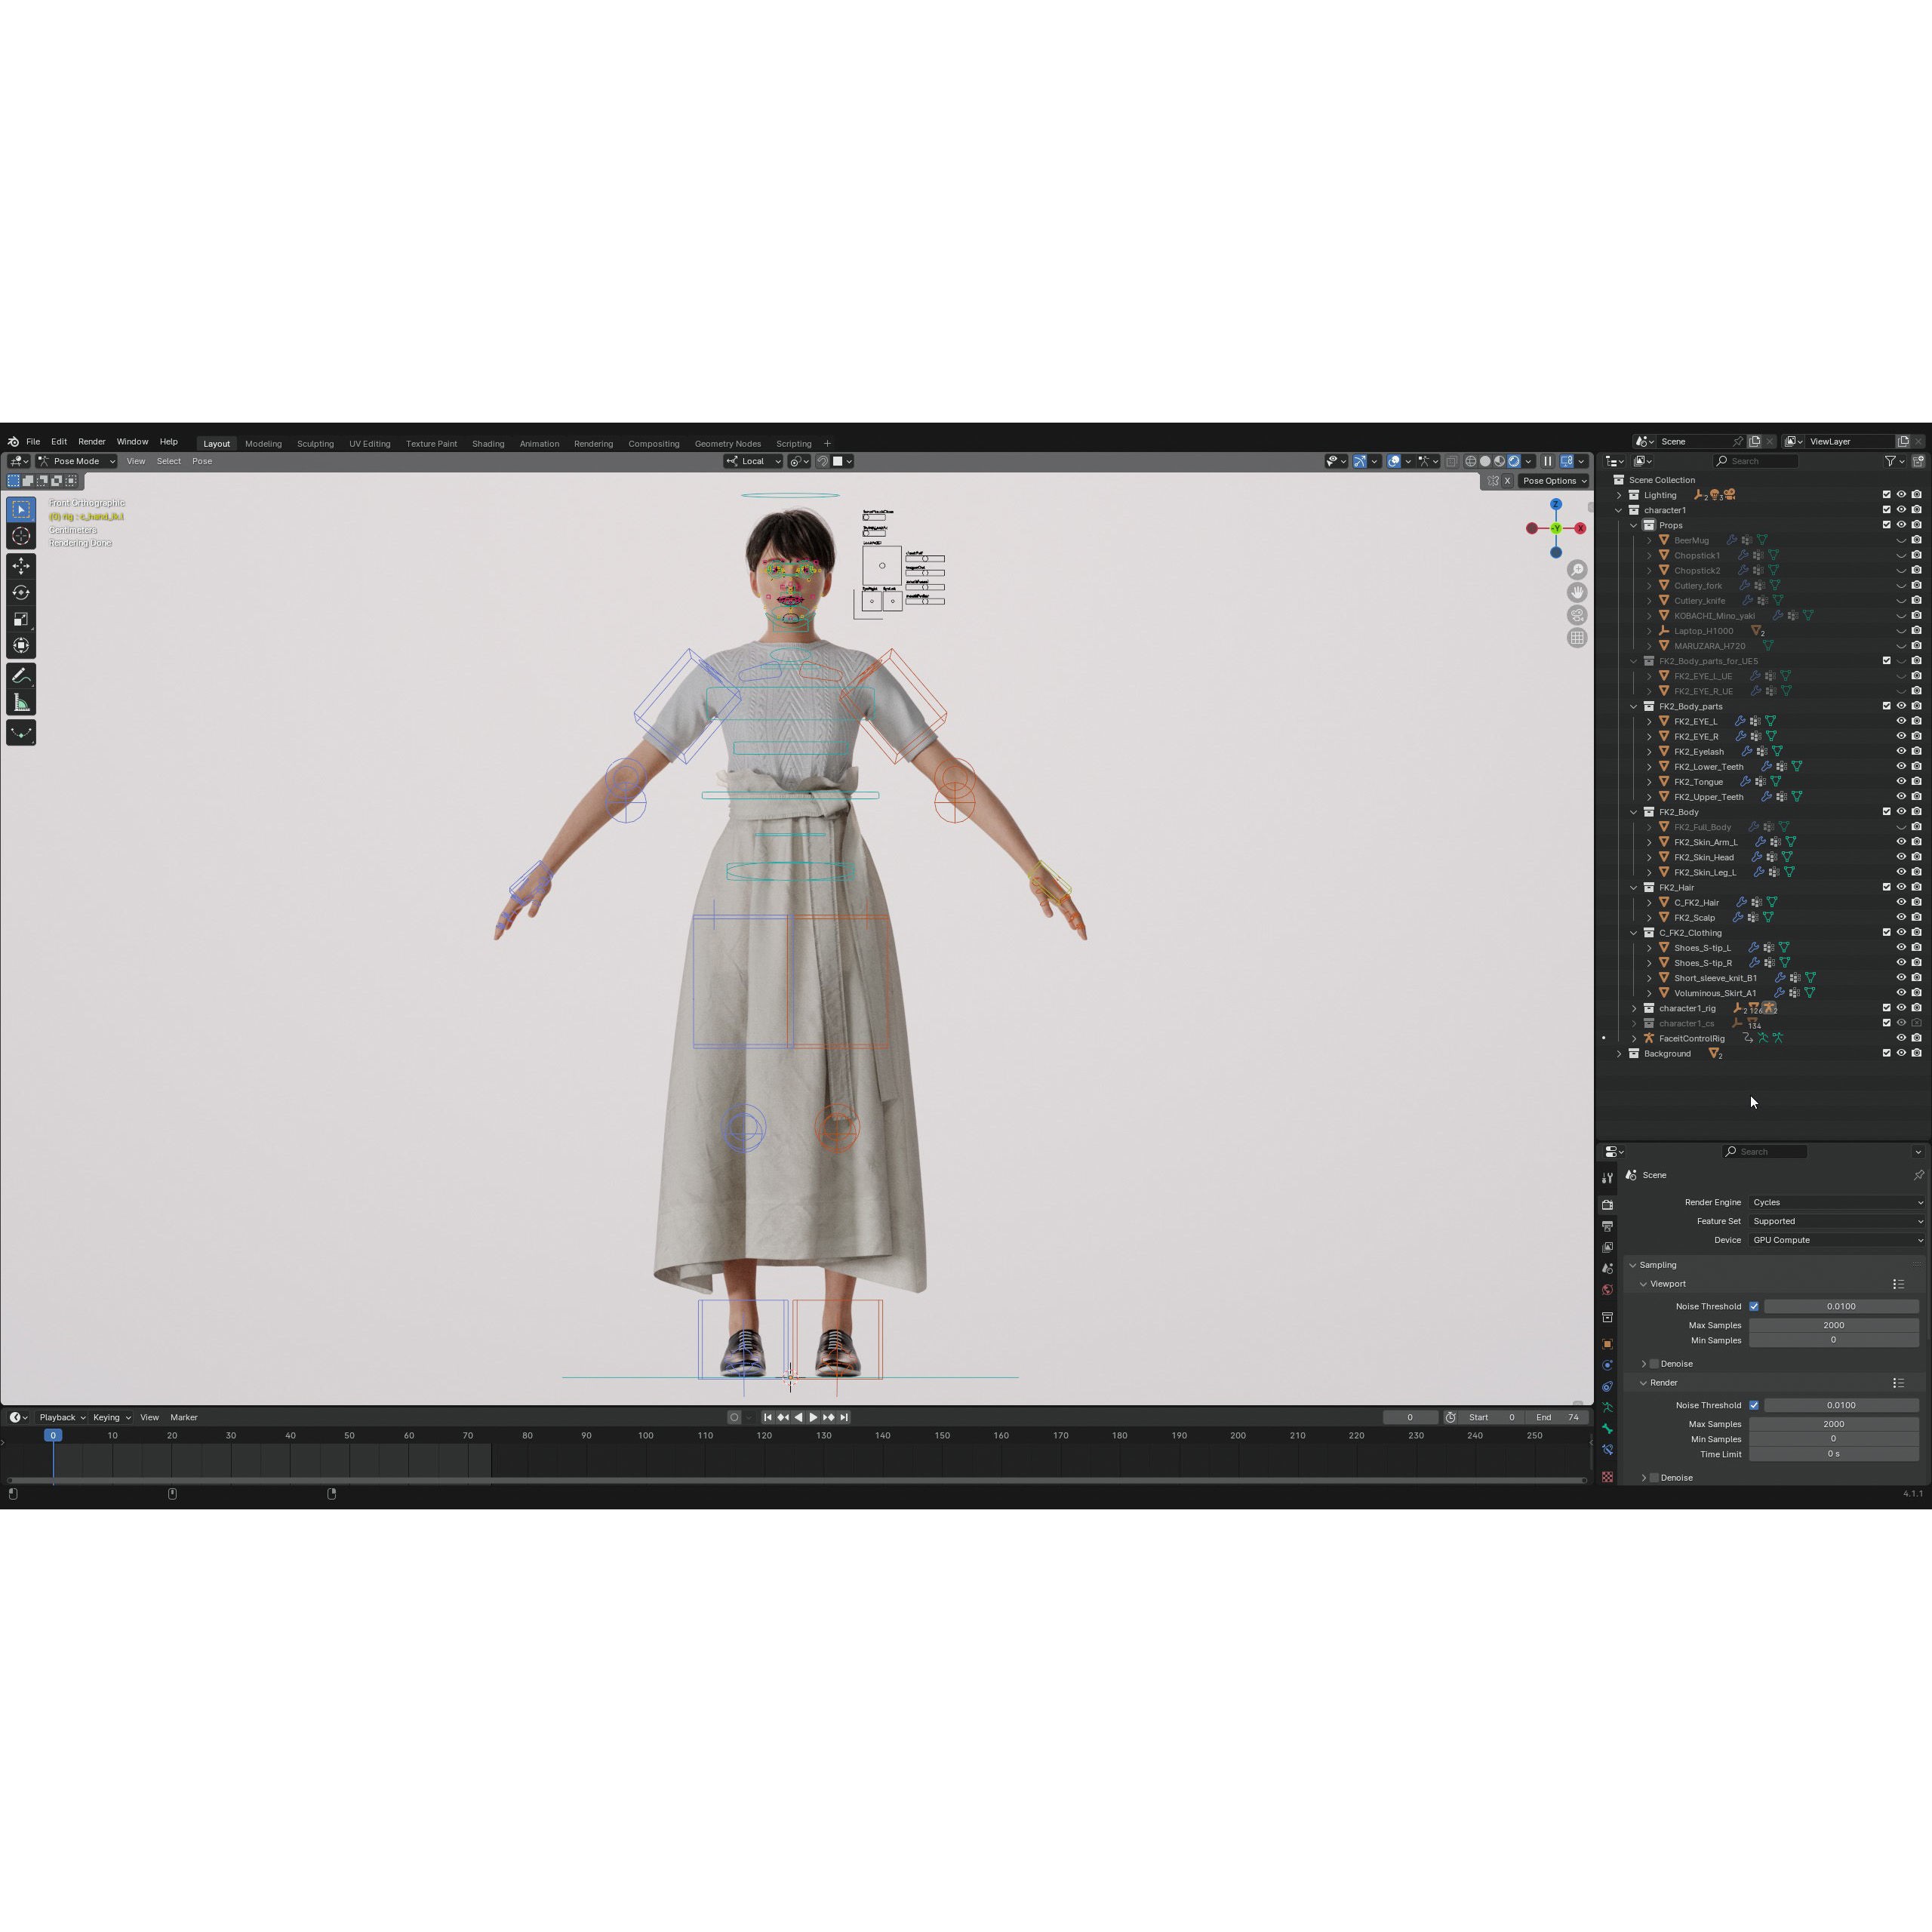Open the Render menu in the top bar
The height and width of the screenshot is (1932, 1932).
click(x=92, y=441)
